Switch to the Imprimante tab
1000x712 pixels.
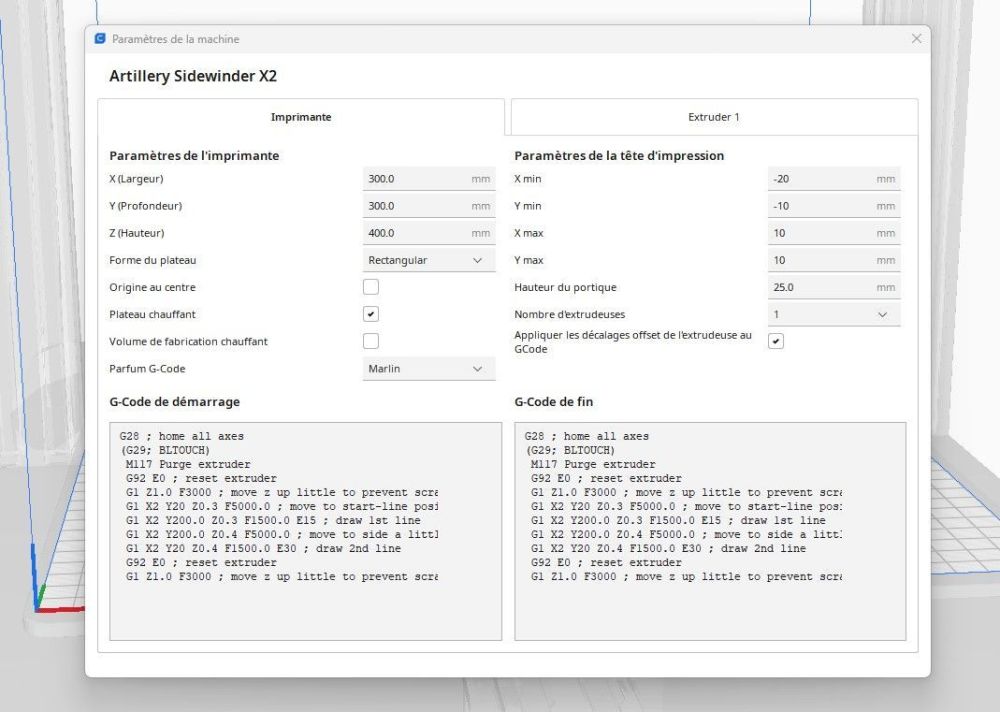coord(301,117)
